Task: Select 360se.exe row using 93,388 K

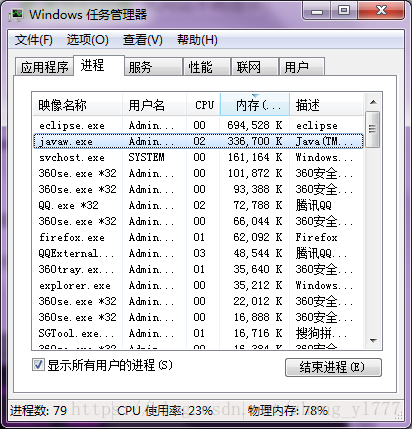Action: (198, 189)
